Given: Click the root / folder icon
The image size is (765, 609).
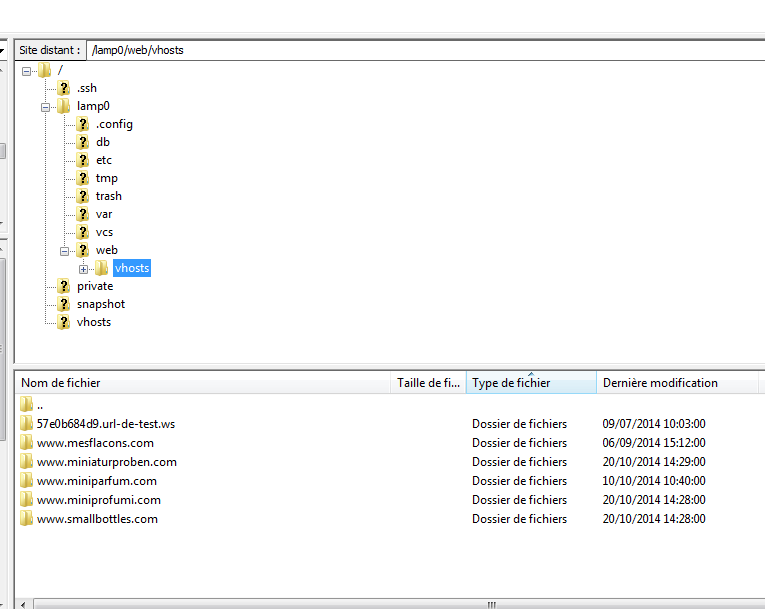Looking at the screenshot, I should [x=44, y=70].
